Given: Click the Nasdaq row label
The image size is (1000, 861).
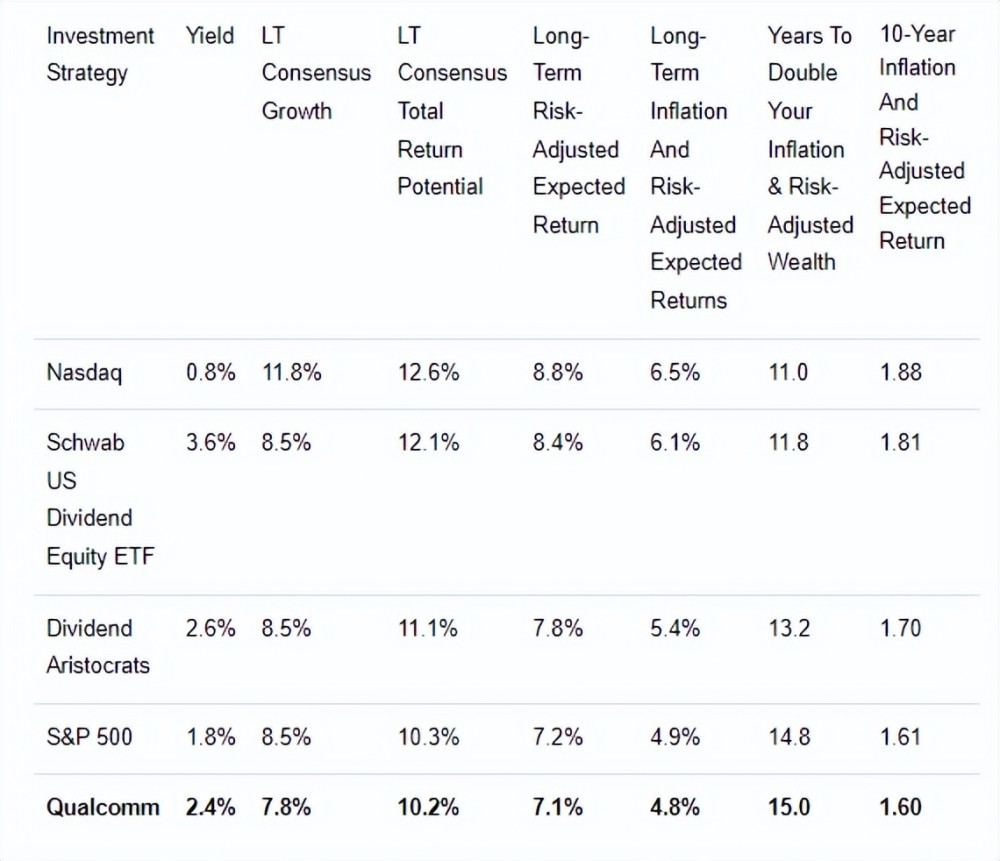Looking at the screenshot, I should pos(84,373).
